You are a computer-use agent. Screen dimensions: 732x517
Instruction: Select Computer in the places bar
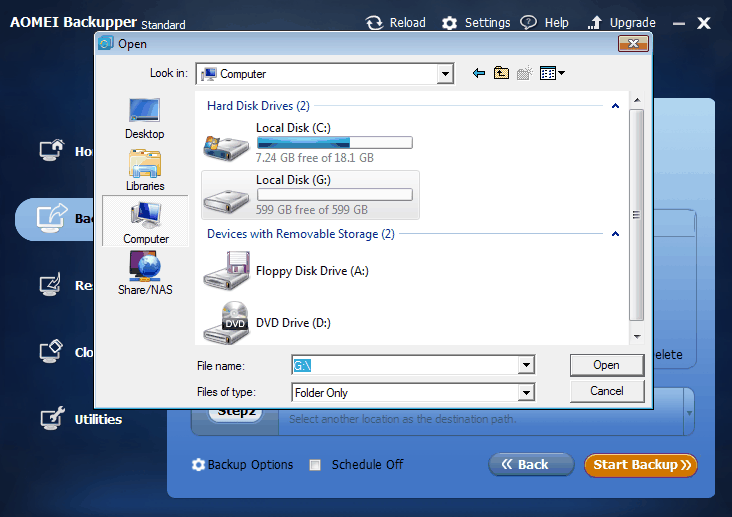(145, 222)
